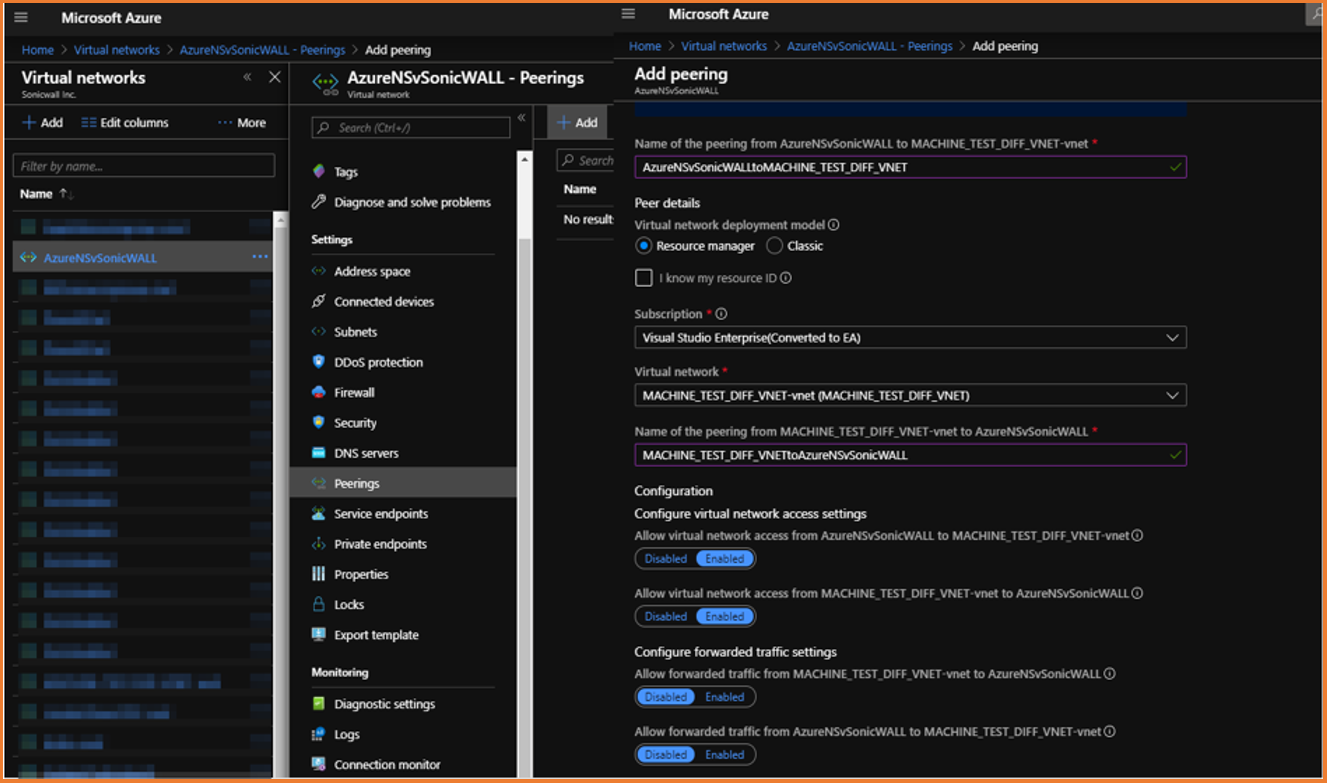Click Home breadcrumb in left window
The width and height of the screenshot is (1327, 783).
38,50
